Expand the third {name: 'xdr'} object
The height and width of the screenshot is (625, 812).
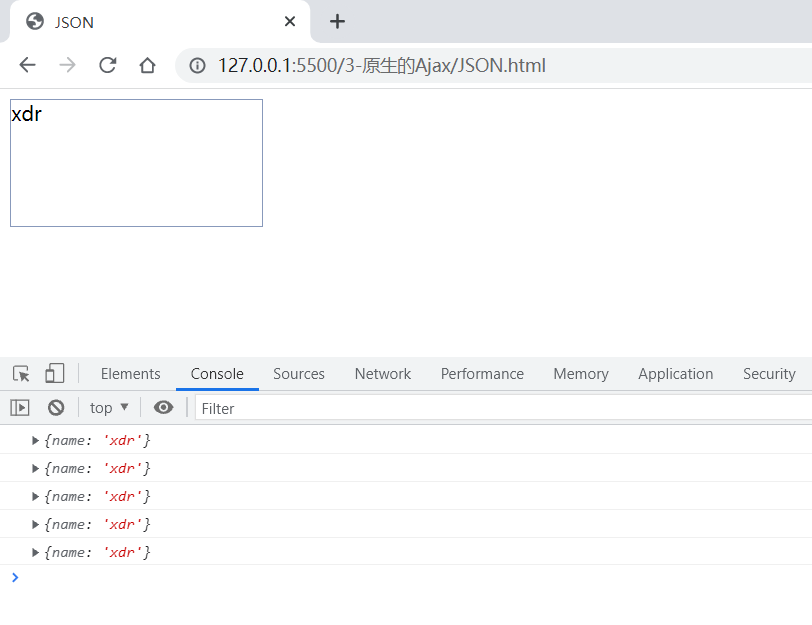click(x=35, y=497)
